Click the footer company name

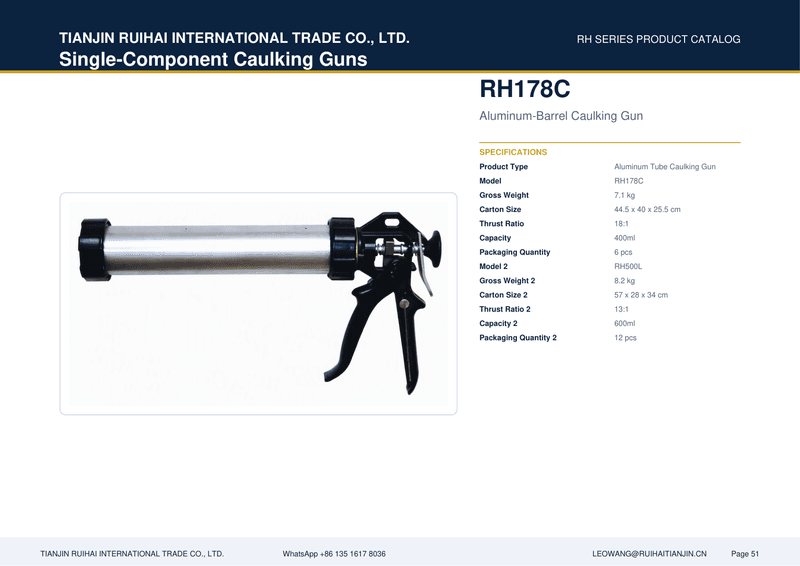[x=132, y=554]
